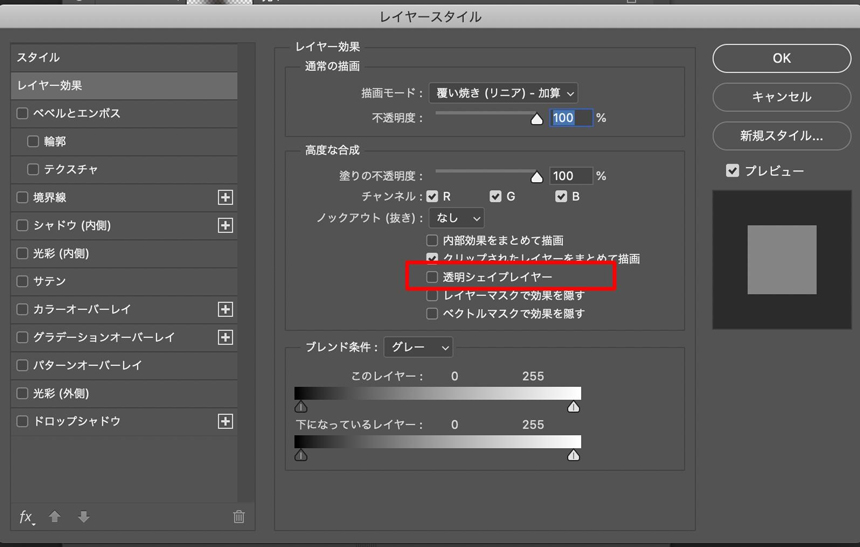860x547 pixels.
Task: Enable the サテン checkbox
Action: point(22,281)
